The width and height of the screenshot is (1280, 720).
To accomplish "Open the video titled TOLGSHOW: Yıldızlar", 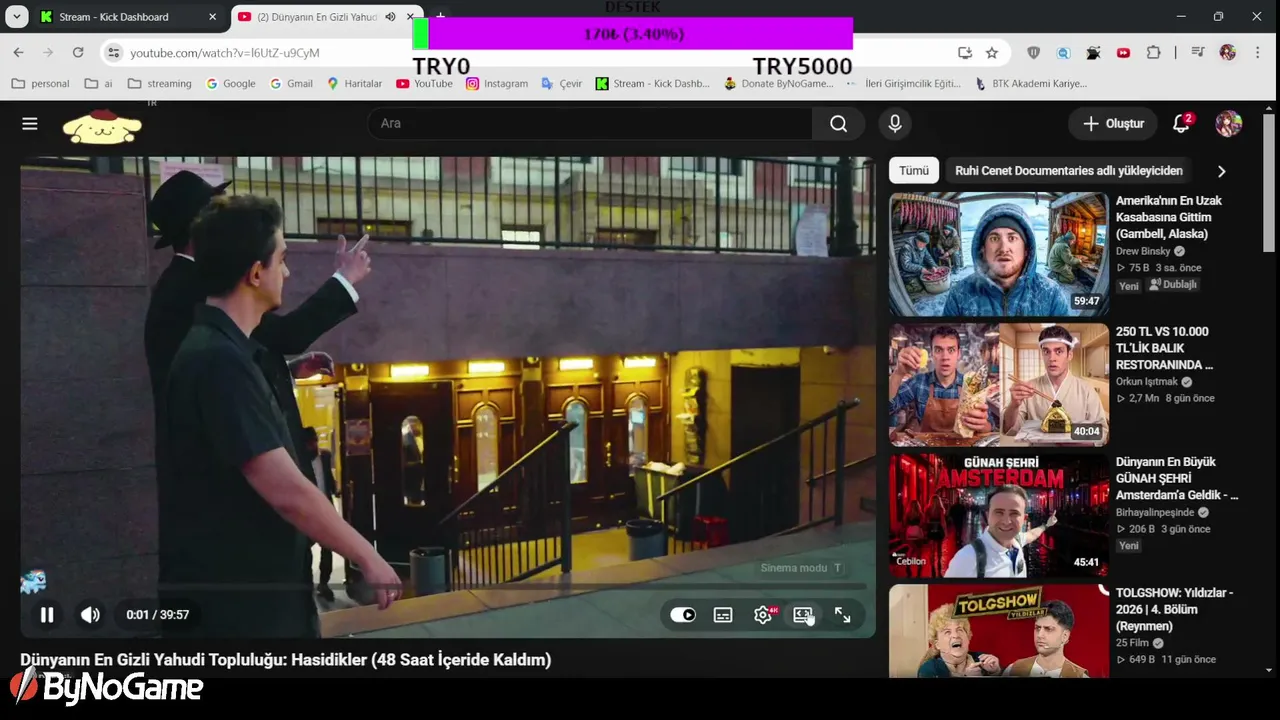I will click(1175, 609).
